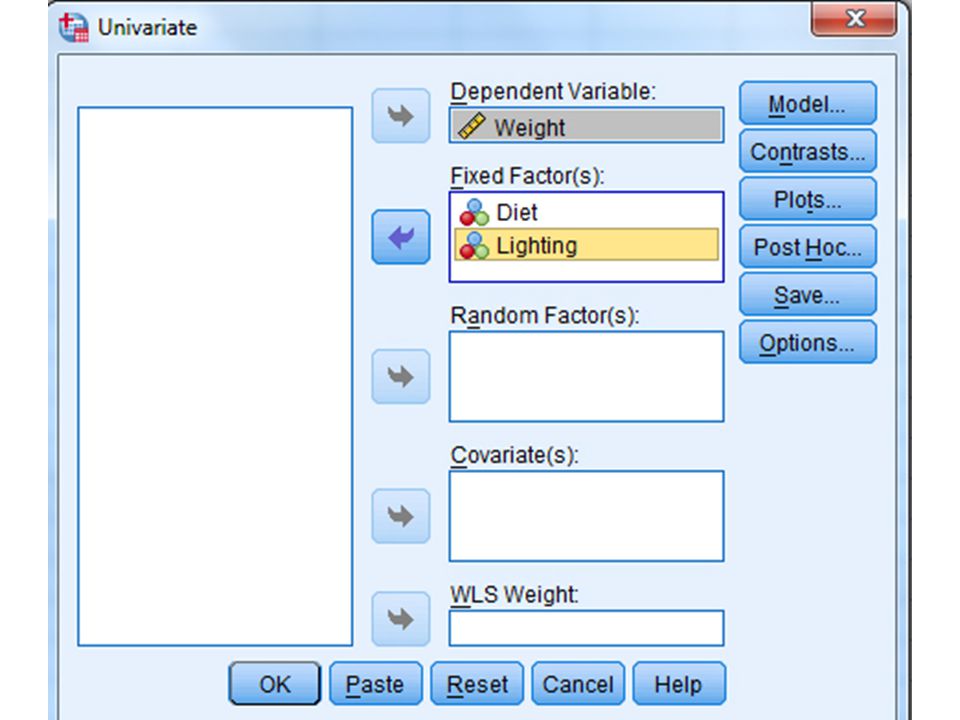Click the ruler icon beside Weight
This screenshot has height=720, width=960.
point(472,126)
